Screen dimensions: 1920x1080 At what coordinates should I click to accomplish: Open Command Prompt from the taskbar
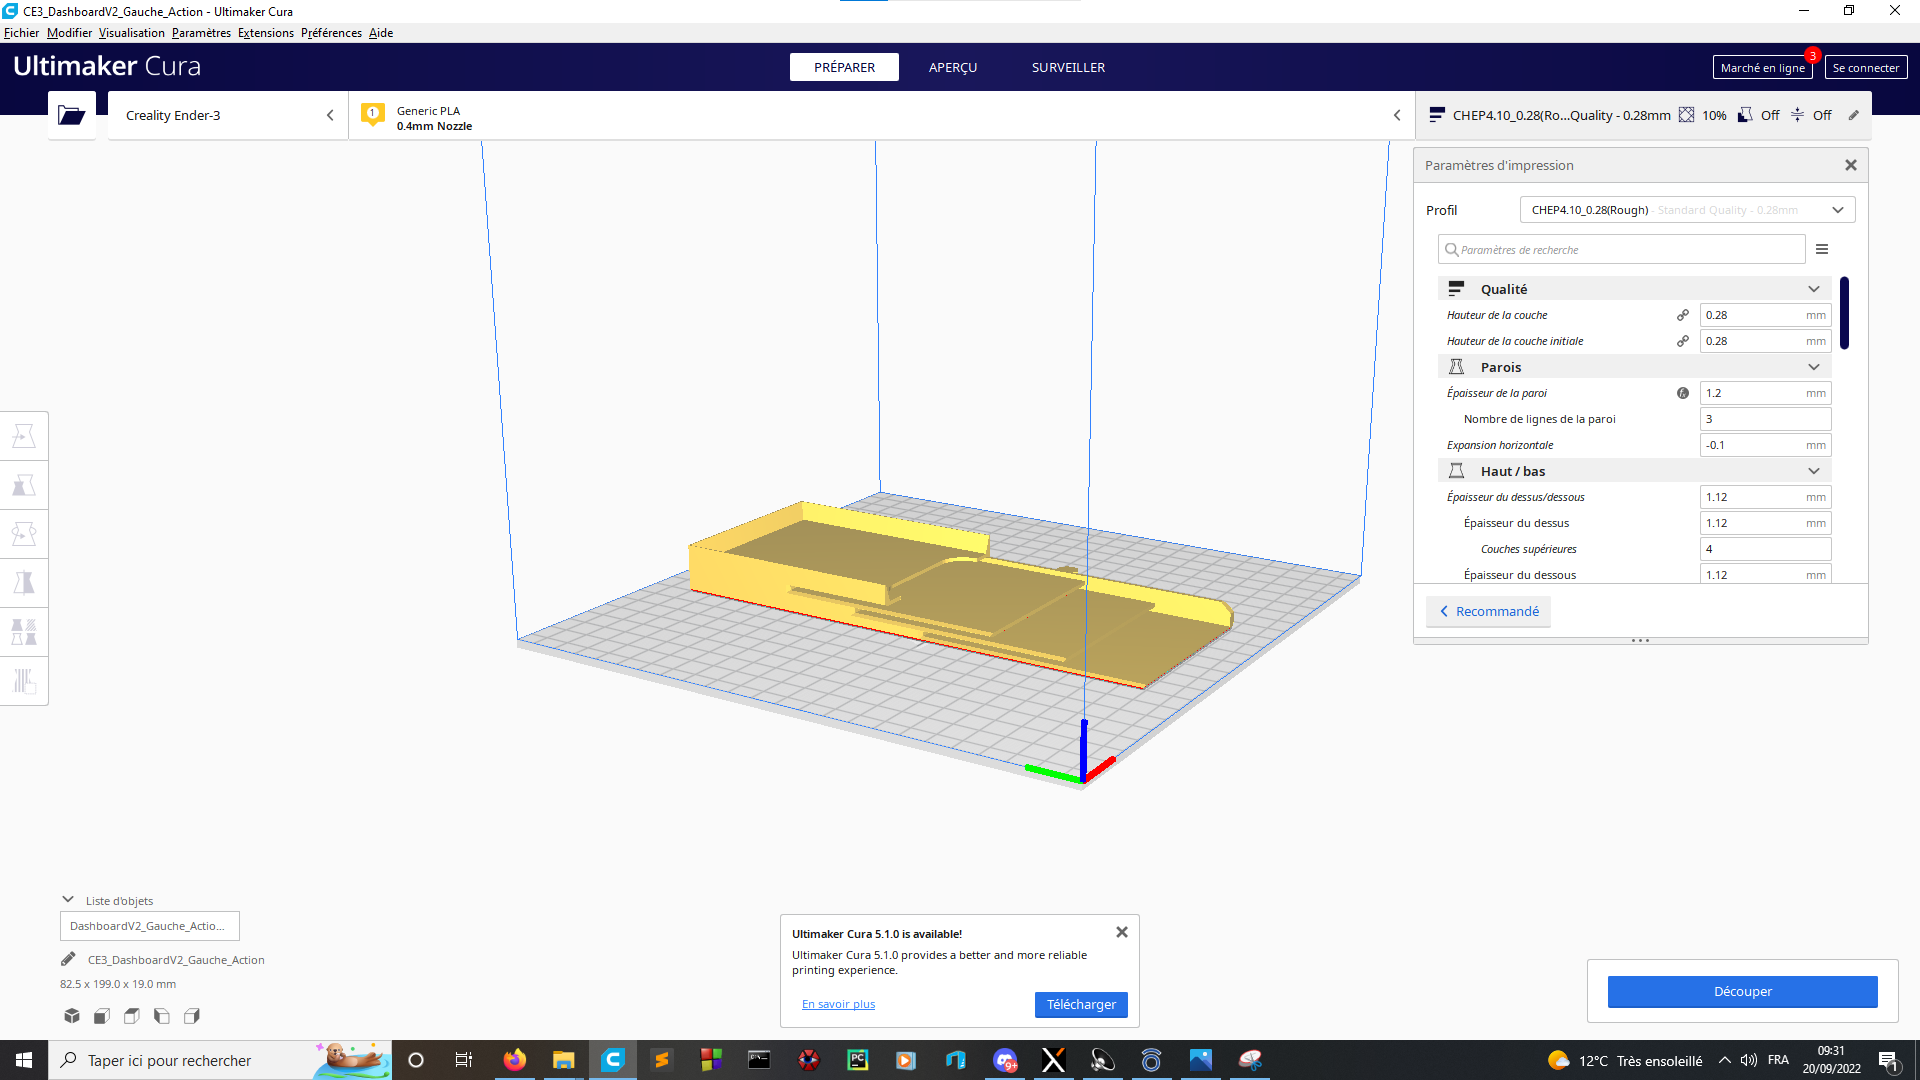point(760,1060)
